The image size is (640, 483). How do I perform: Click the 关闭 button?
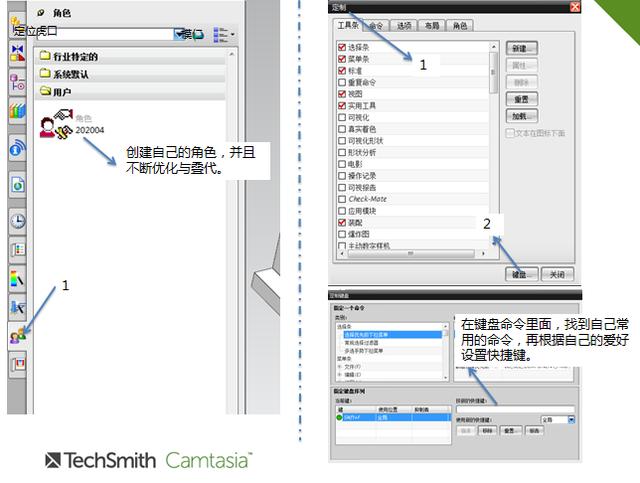coord(557,274)
